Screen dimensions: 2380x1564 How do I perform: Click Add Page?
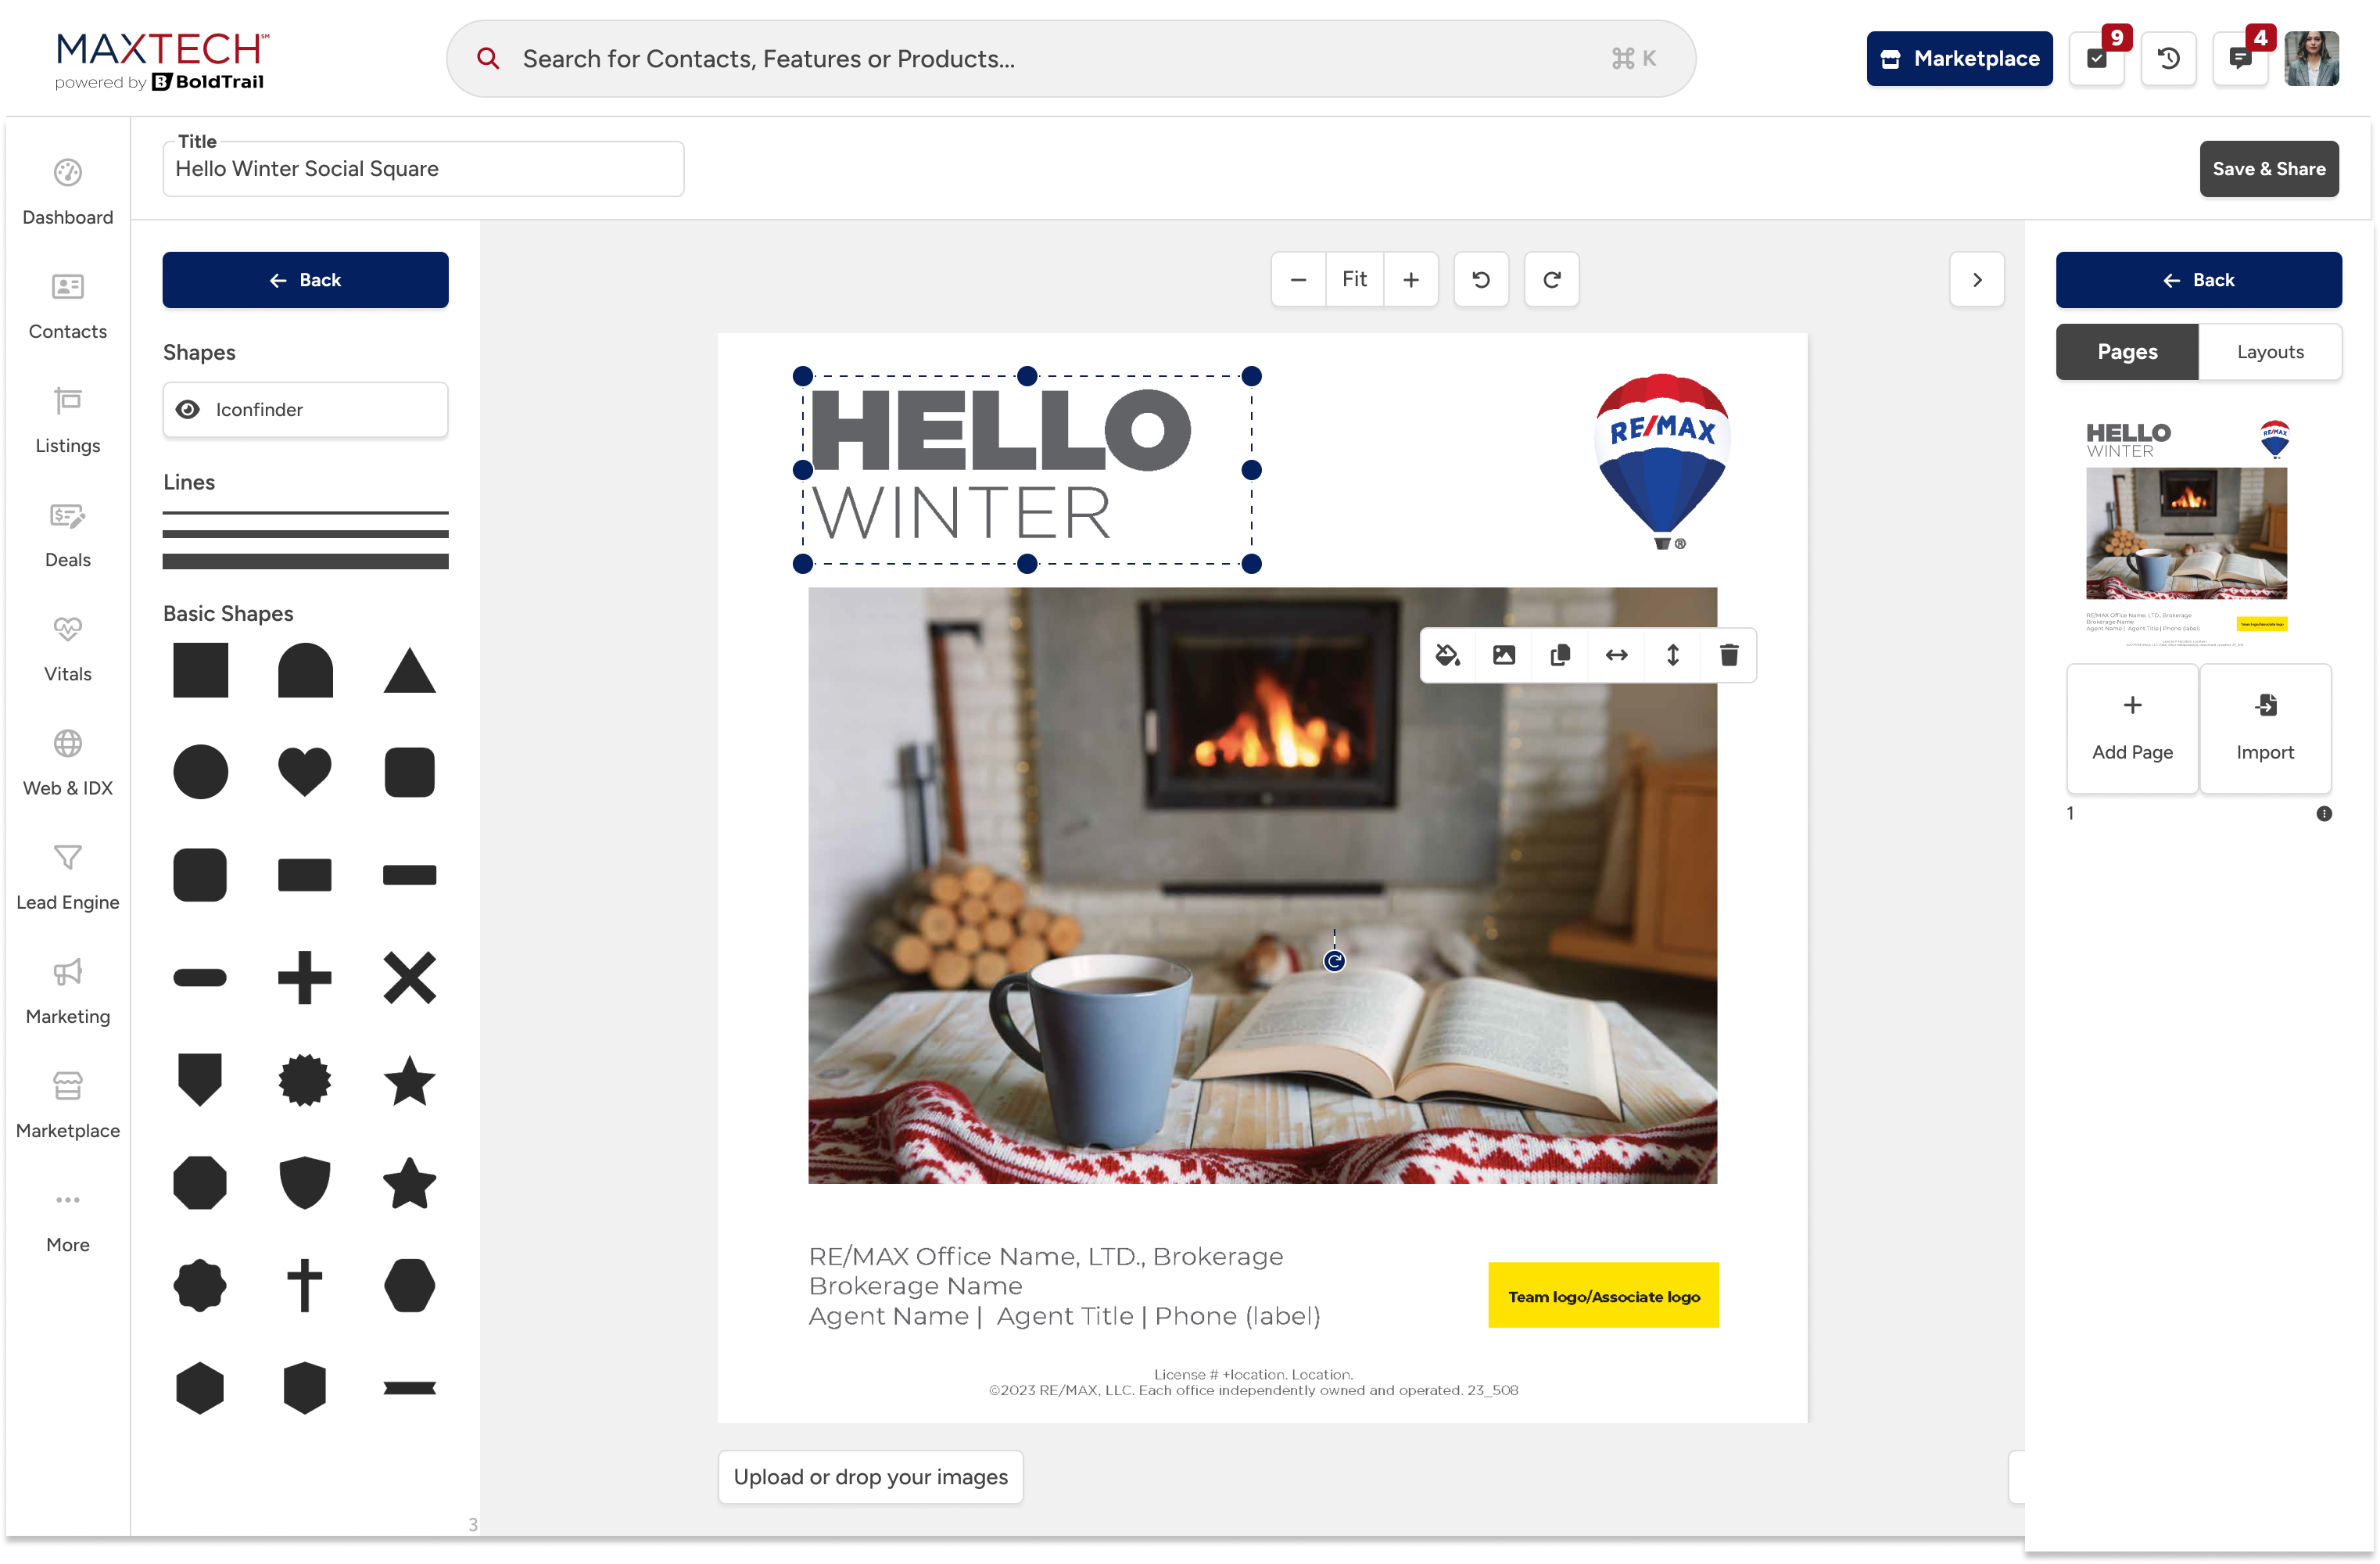[2132, 729]
